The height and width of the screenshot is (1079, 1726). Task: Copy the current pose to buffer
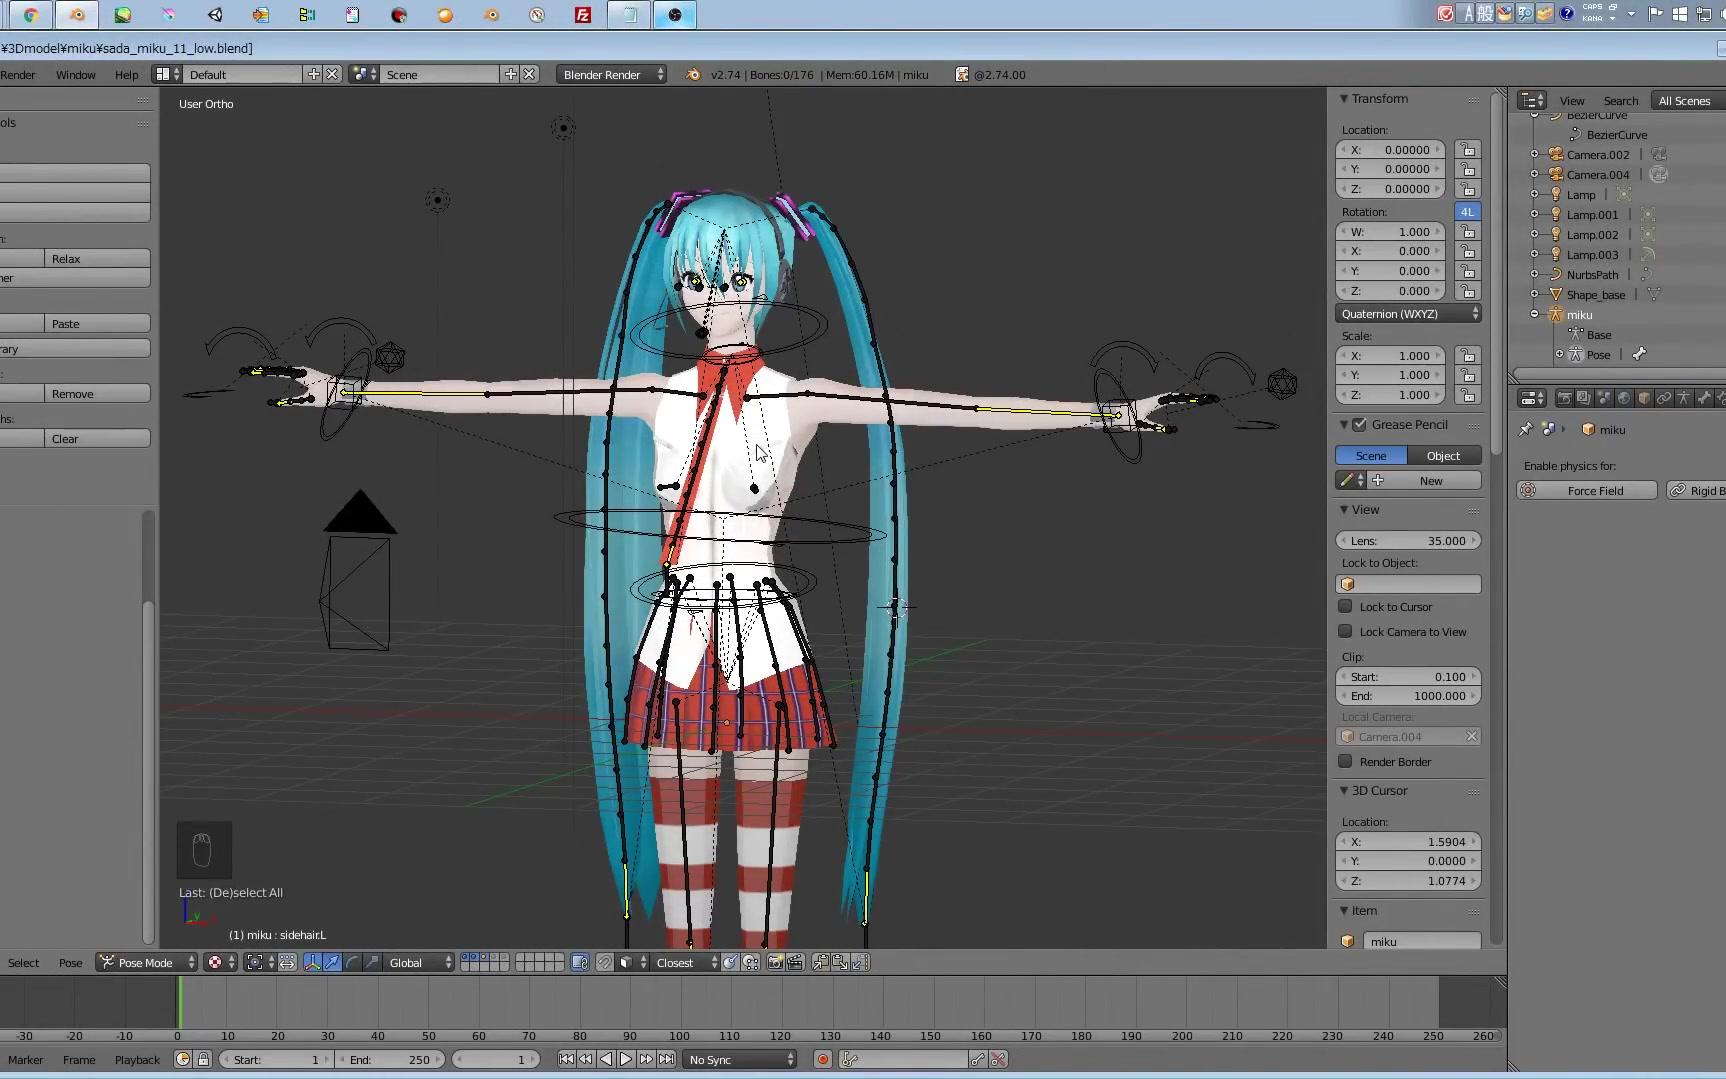pos(820,962)
